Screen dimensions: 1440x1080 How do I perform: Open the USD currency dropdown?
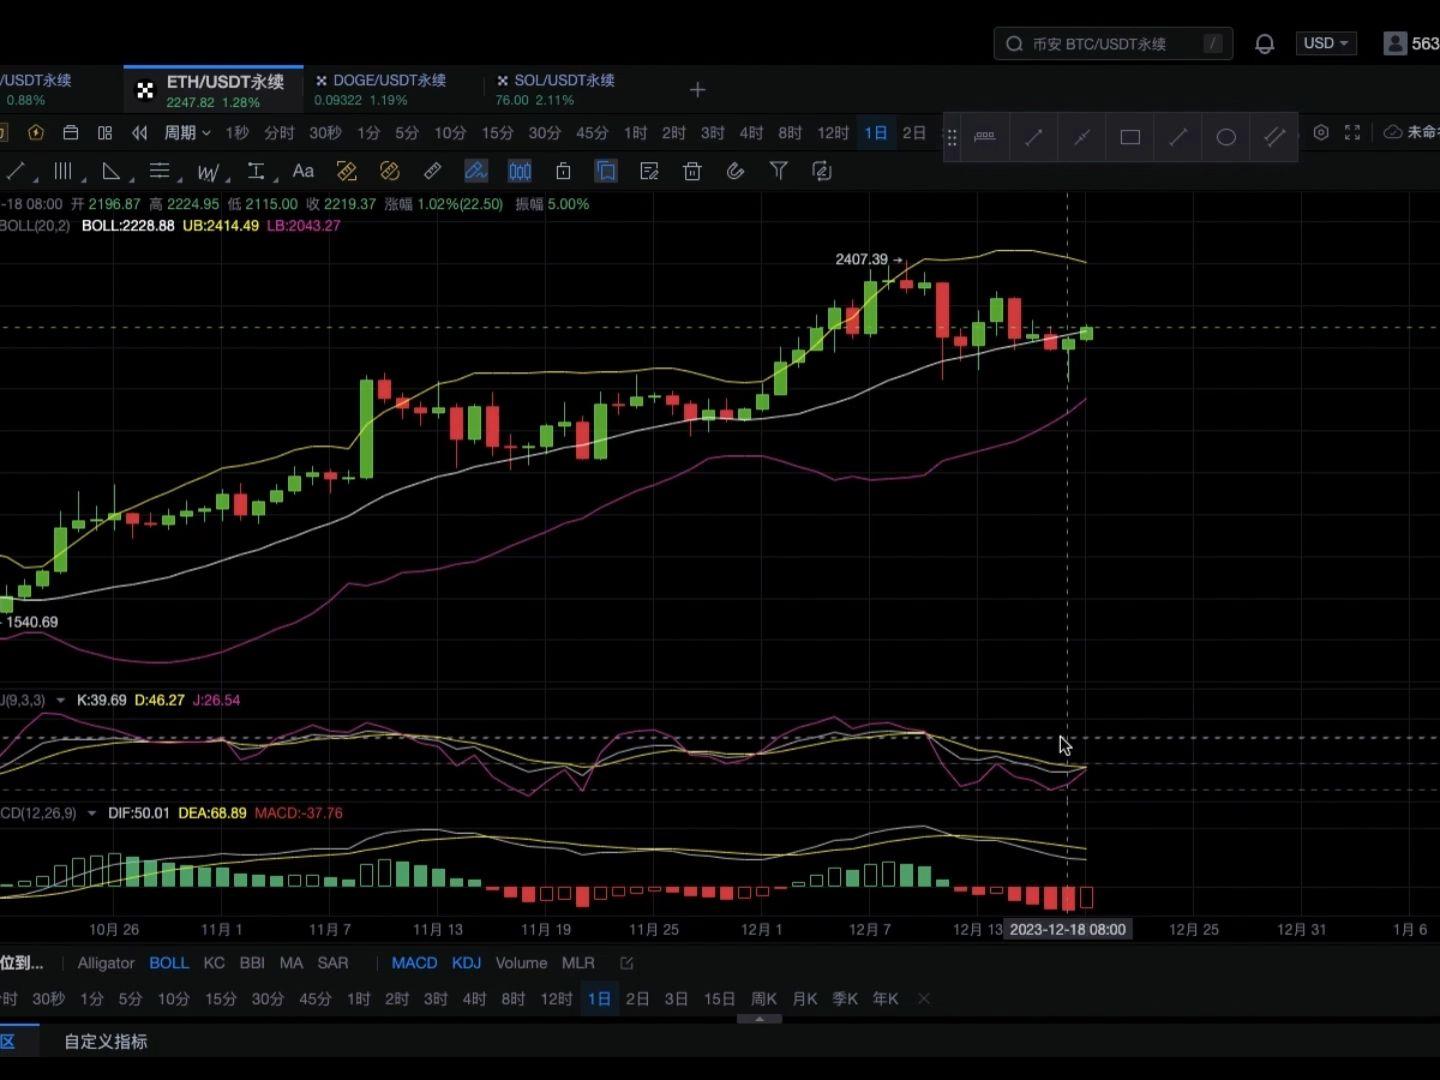tap(1326, 44)
